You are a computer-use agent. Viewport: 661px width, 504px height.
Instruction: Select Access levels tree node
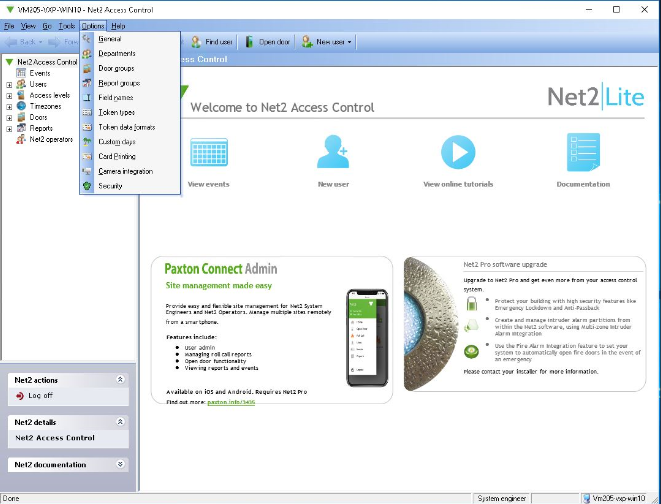click(x=49, y=95)
